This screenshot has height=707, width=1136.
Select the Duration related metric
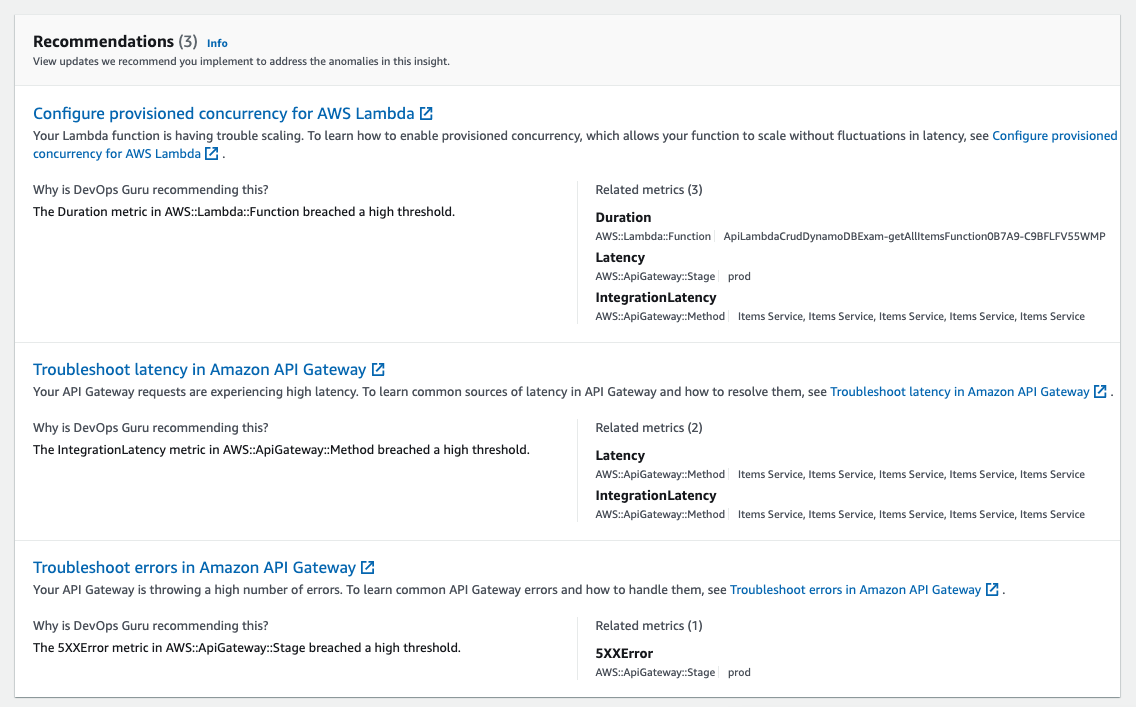click(623, 217)
